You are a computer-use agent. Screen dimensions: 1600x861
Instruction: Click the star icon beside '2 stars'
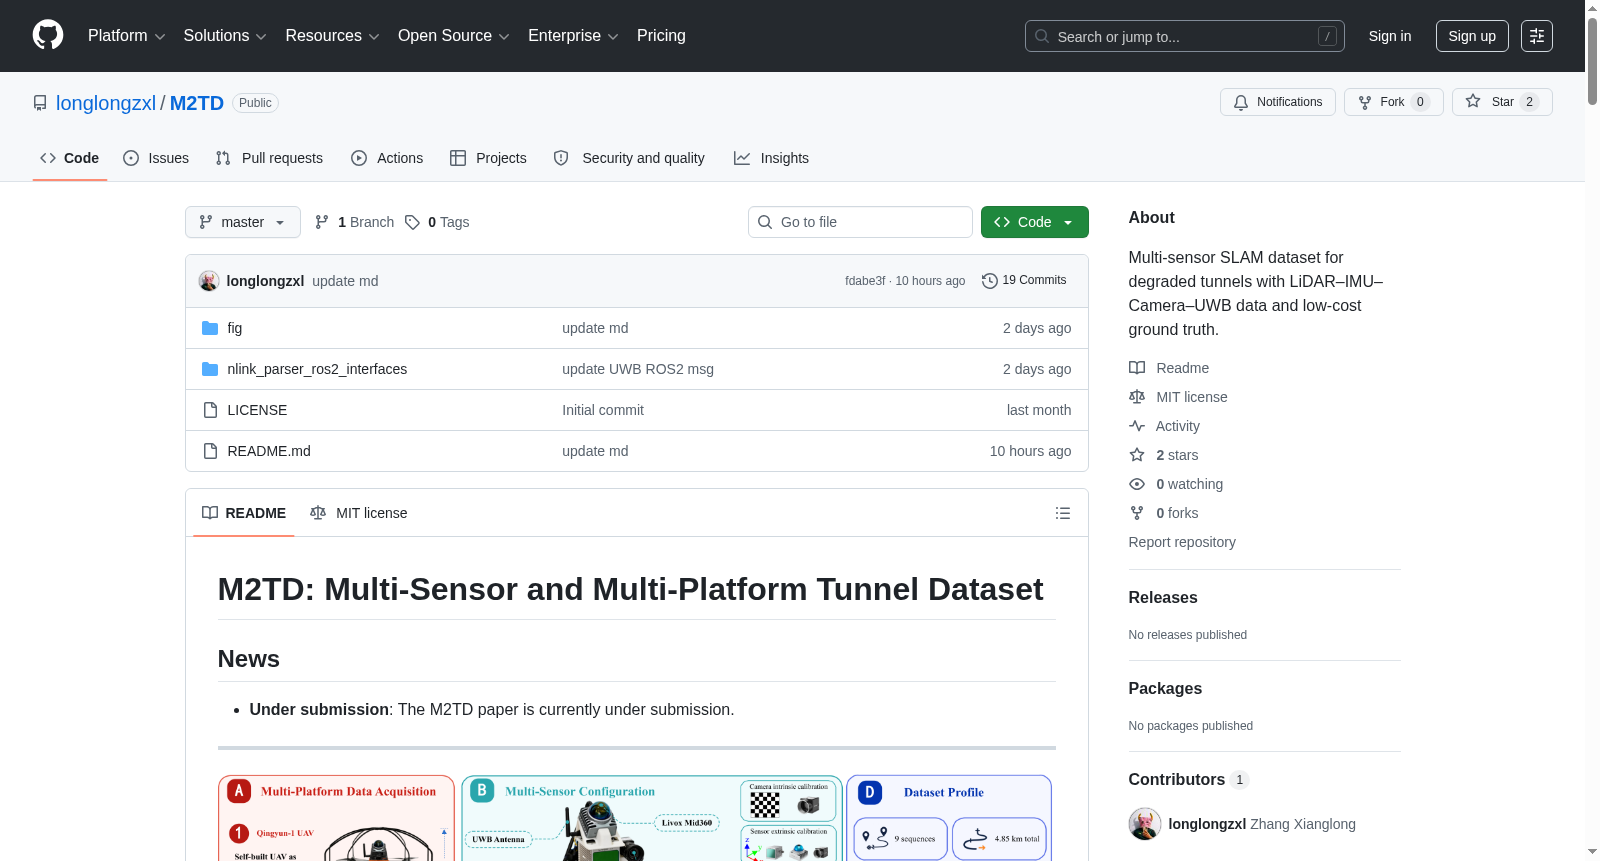[1137, 455]
